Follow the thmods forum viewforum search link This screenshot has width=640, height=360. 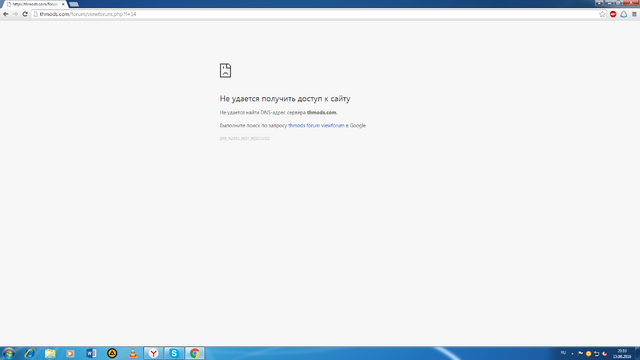point(316,126)
